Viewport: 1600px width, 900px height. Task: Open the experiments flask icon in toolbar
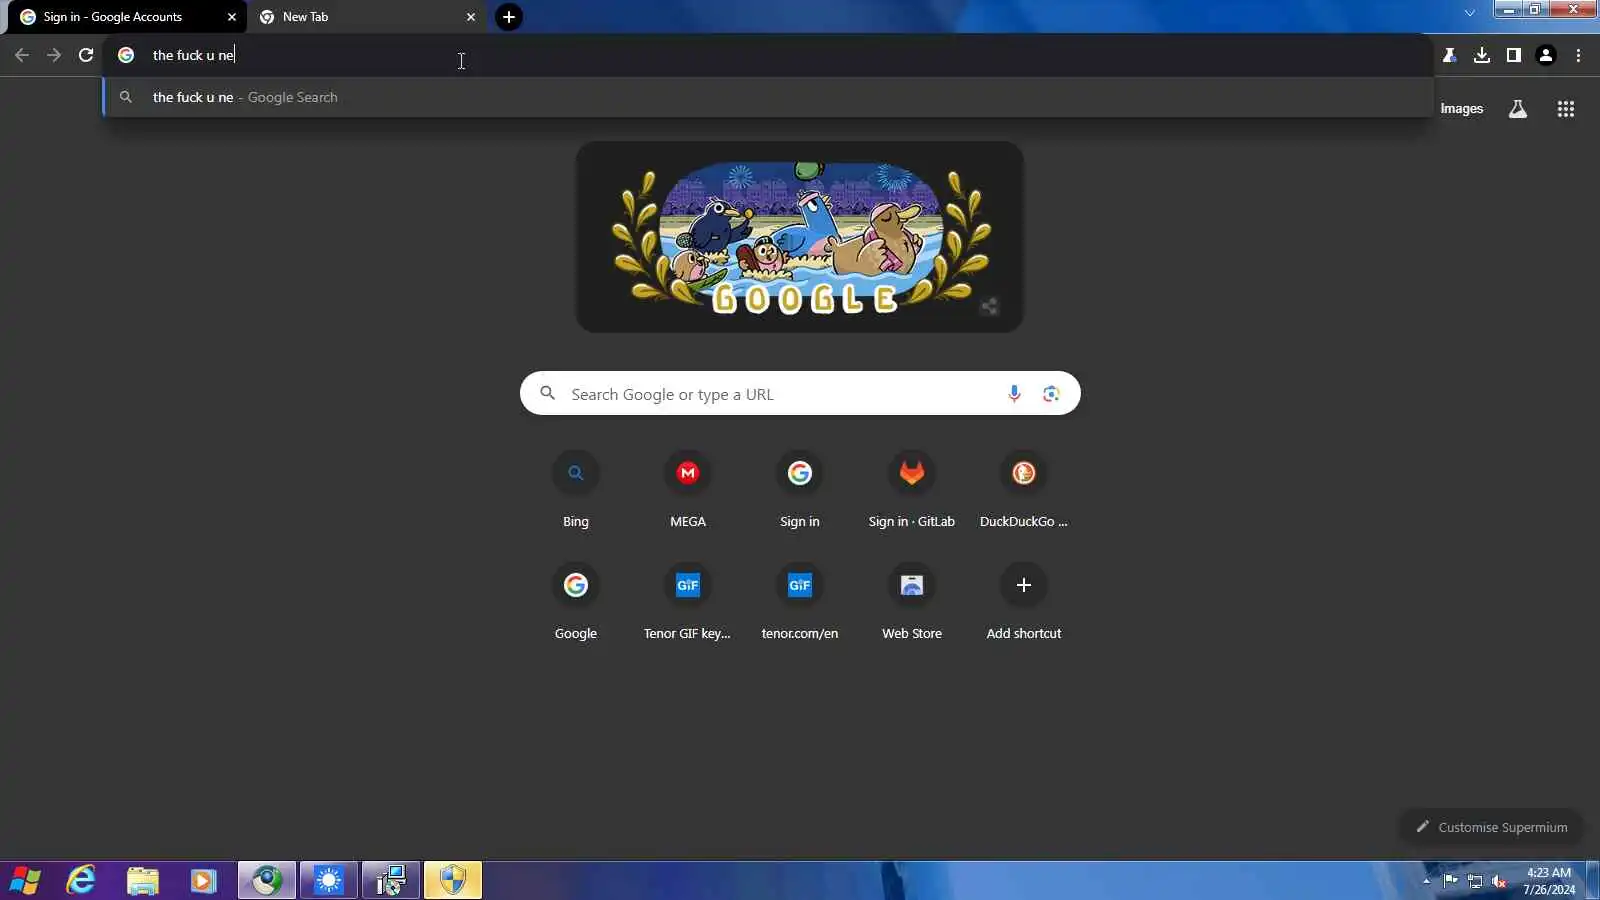pos(1449,55)
